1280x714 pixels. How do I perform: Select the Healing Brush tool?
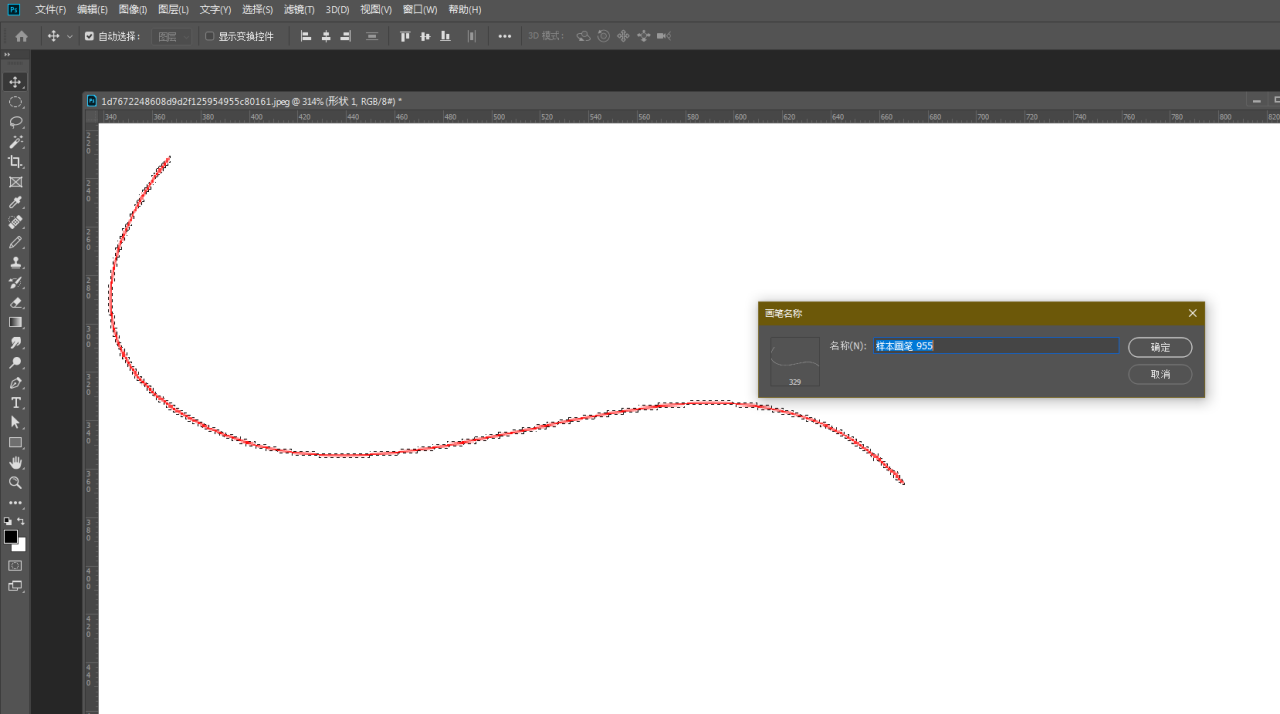click(15, 222)
